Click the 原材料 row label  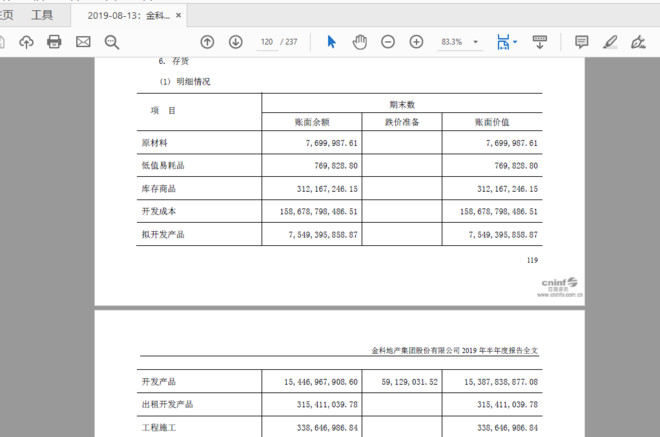154,143
